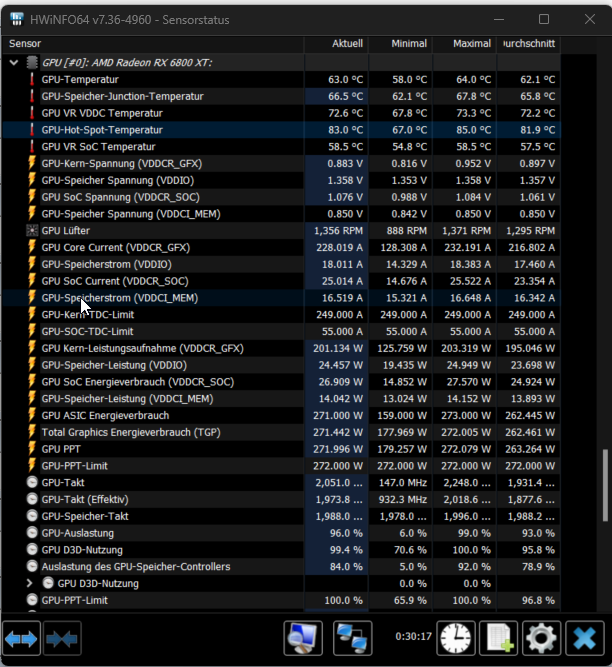This screenshot has height=667, width=612.
Task: Click the Sensor column header
Action: point(153,43)
